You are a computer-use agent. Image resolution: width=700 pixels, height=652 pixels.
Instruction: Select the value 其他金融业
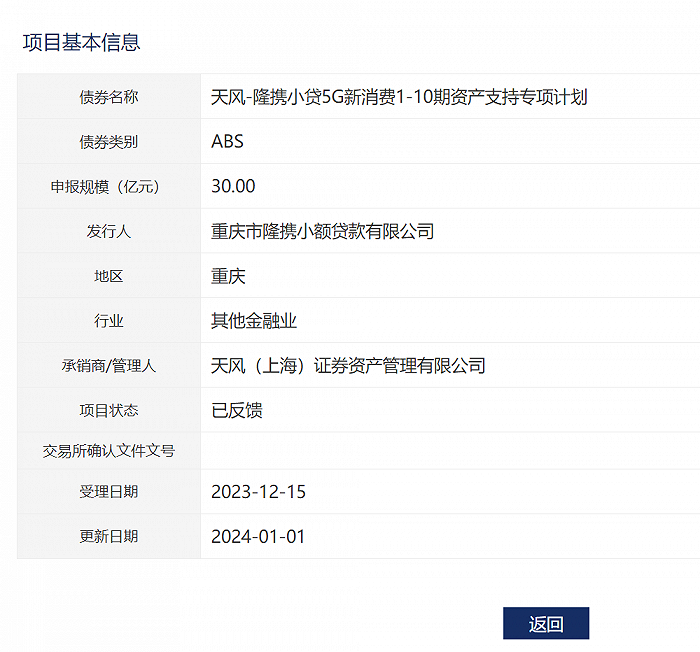[254, 320]
